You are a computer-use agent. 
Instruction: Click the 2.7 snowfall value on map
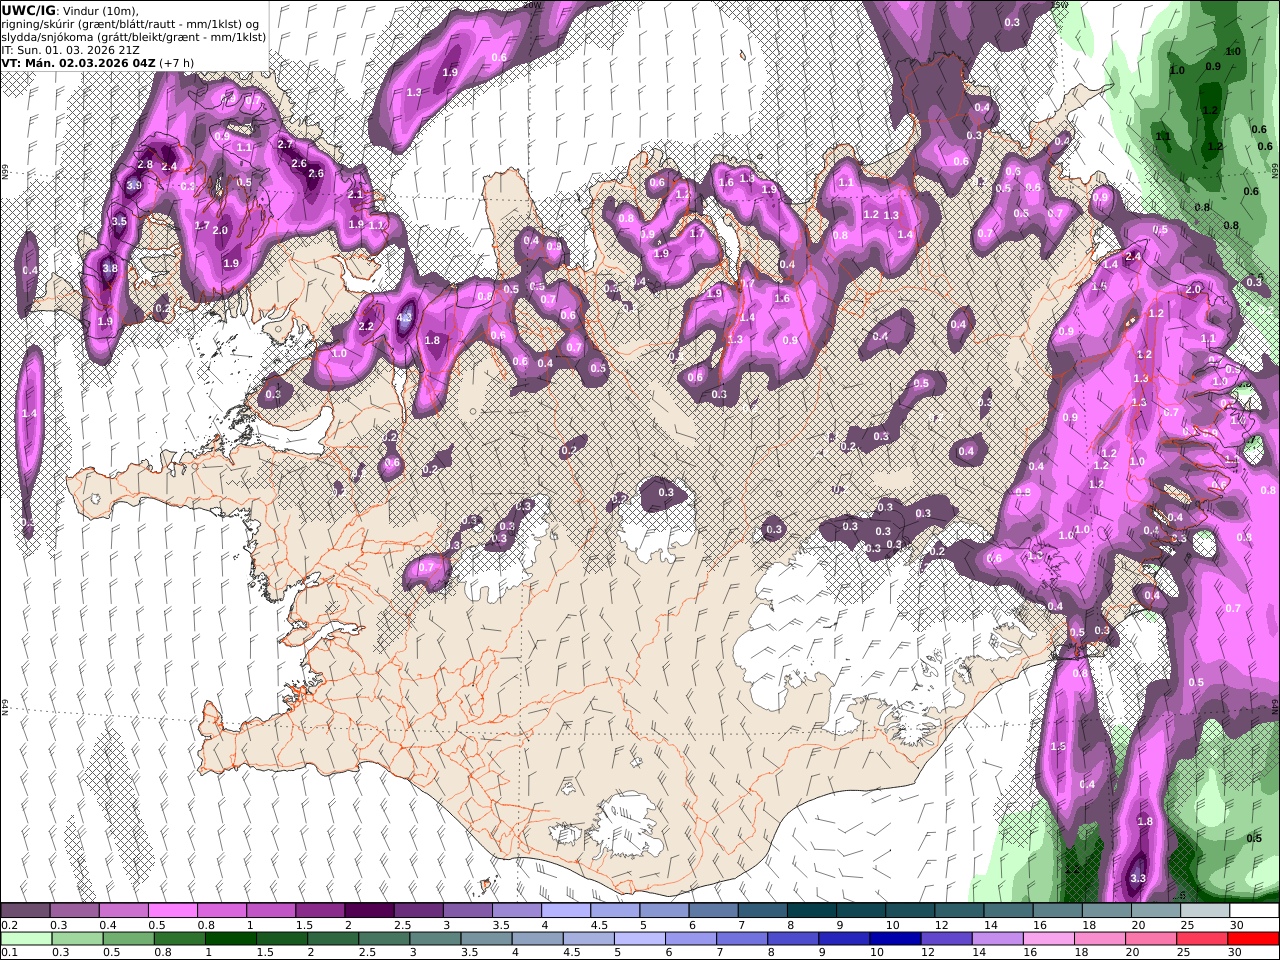coord(285,145)
